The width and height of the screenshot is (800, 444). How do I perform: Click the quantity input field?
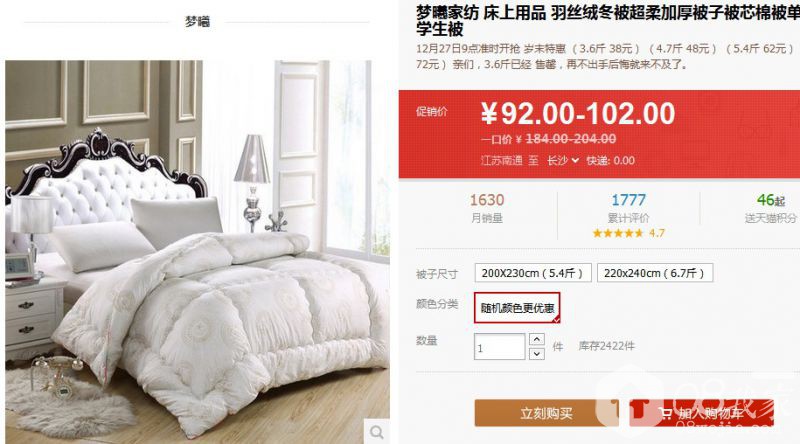(499, 347)
